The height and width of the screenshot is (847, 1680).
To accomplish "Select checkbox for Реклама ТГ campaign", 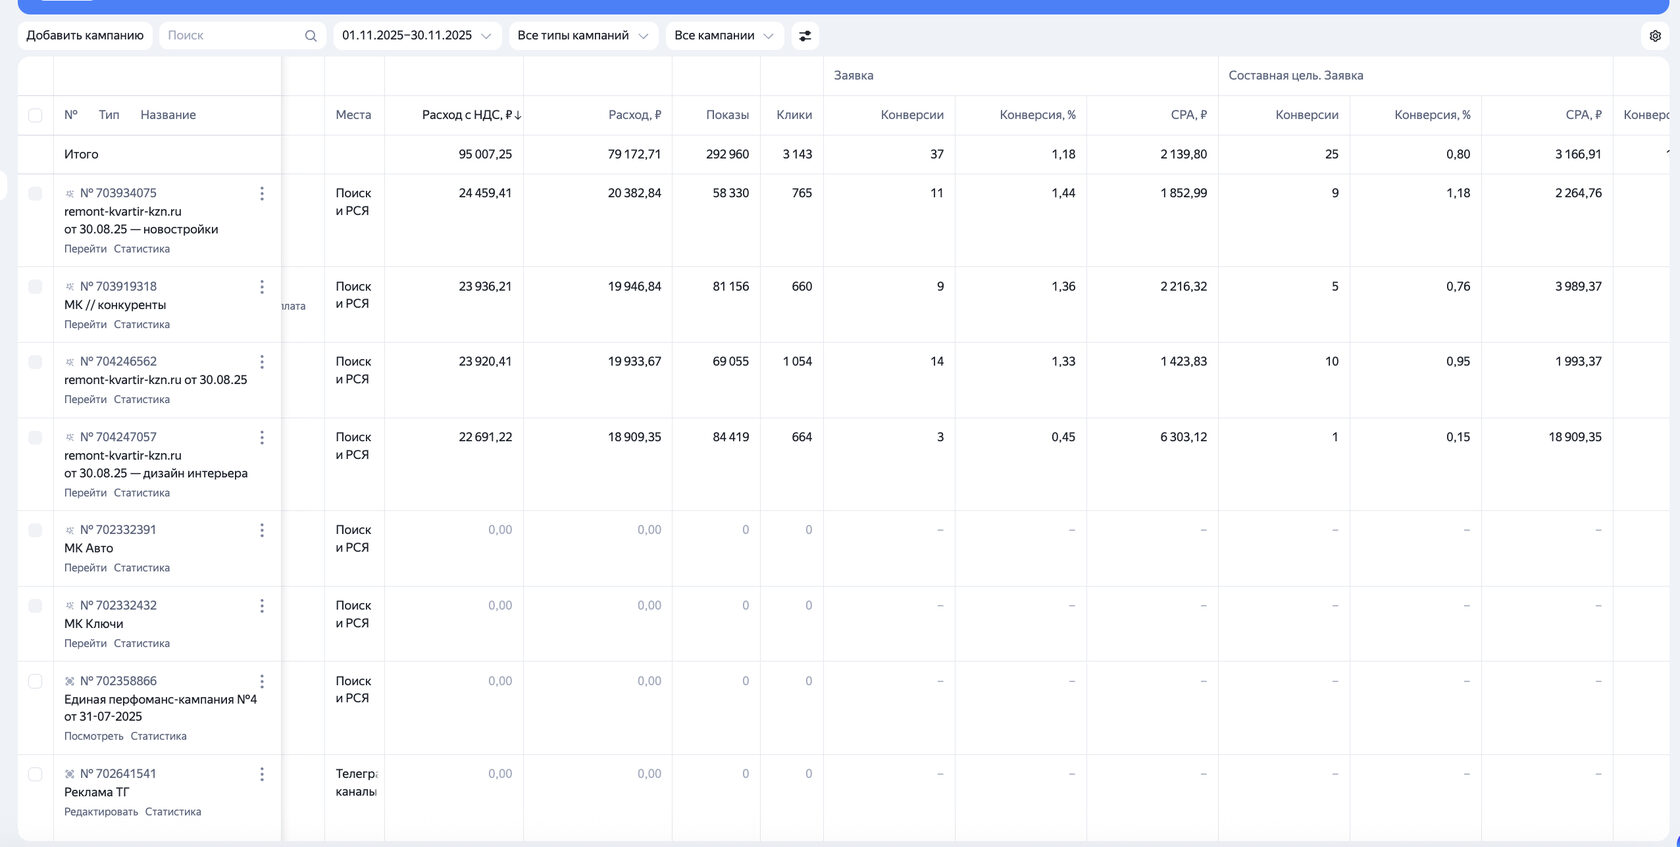I will 35,774.
